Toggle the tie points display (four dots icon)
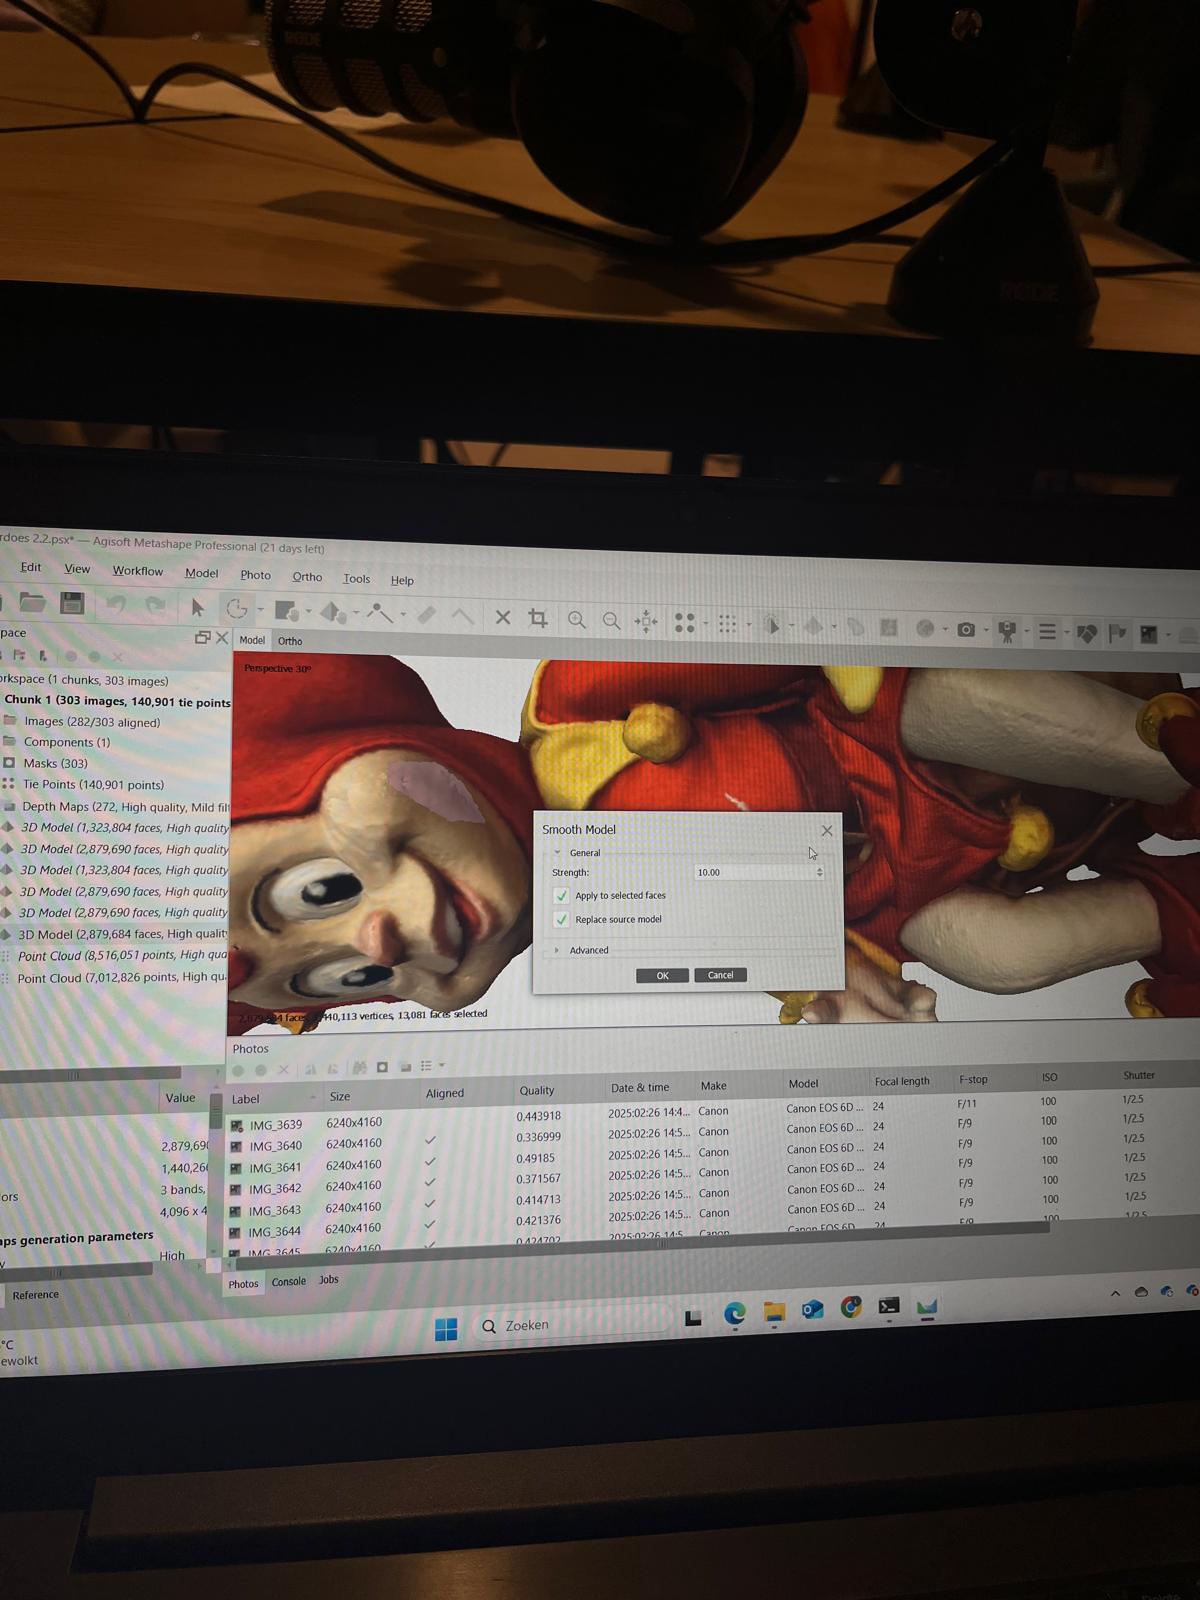The width and height of the screenshot is (1200, 1600). [684, 623]
